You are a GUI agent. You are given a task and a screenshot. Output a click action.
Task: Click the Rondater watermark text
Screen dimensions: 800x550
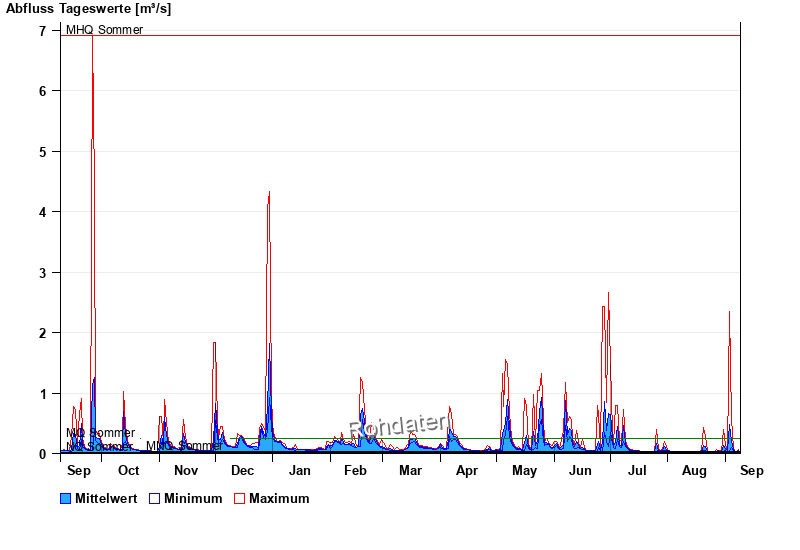(x=398, y=426)
